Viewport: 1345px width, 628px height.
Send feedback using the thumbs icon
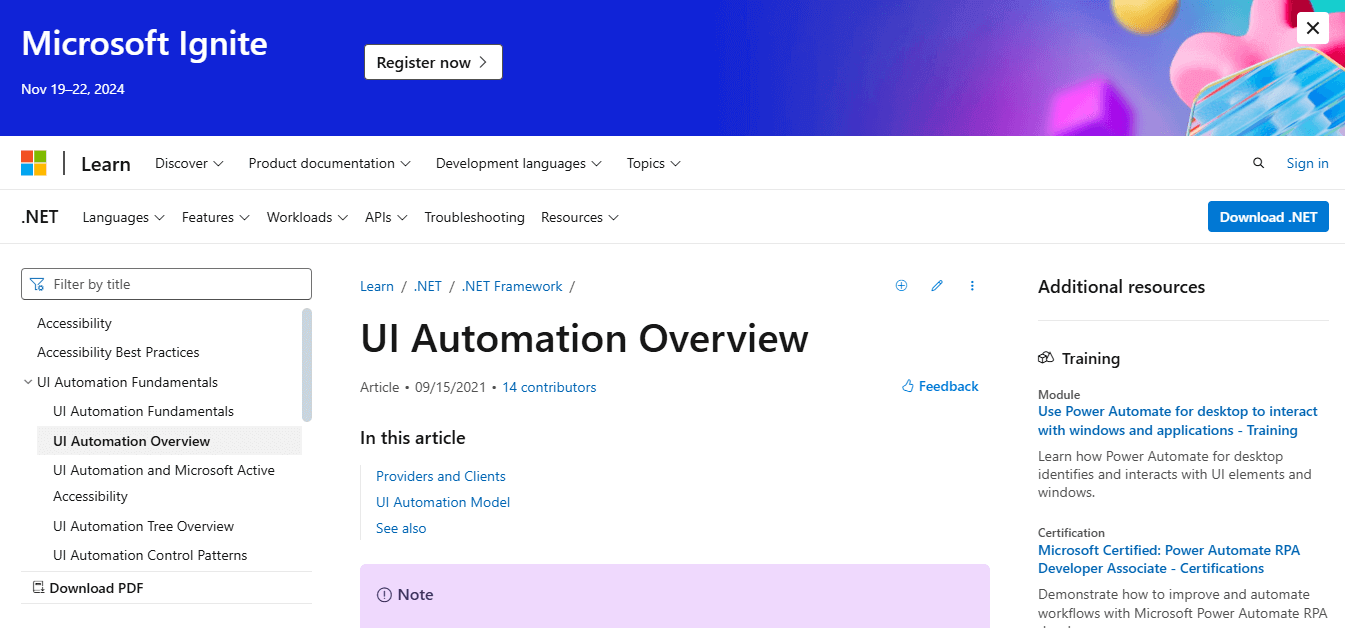pos(938,385)
